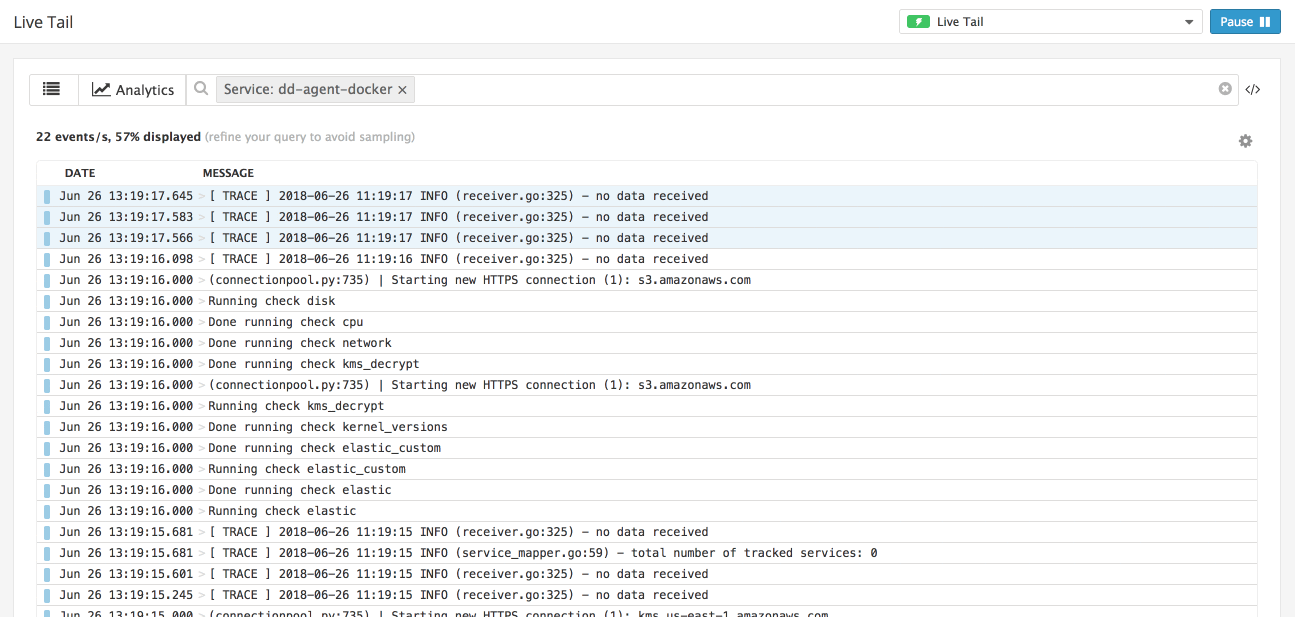The height and width of the screenshot is (617, 1295).
Task: Open log entry at 13:19:17.566
Action: [x=647, y=238]
